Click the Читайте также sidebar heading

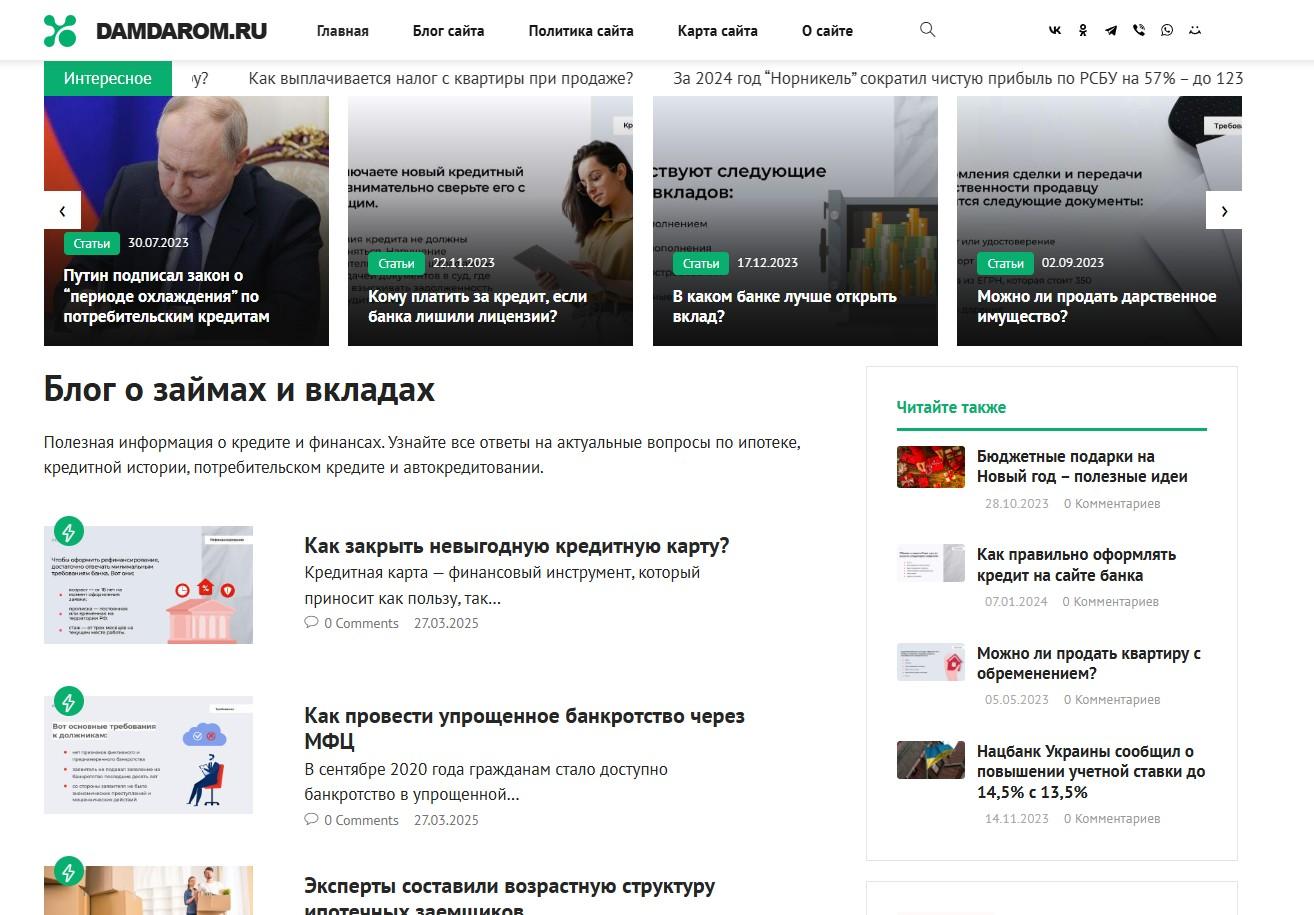tap(951, 407)
